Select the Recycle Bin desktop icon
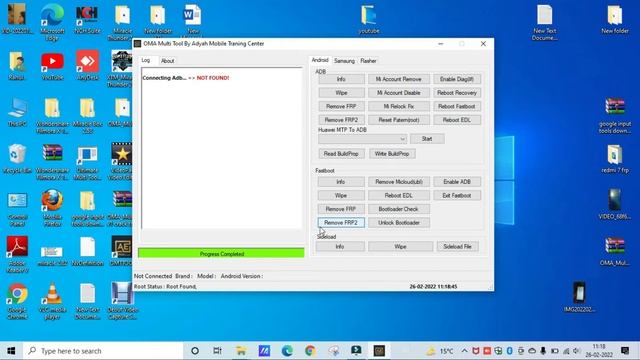 [17, 159]
